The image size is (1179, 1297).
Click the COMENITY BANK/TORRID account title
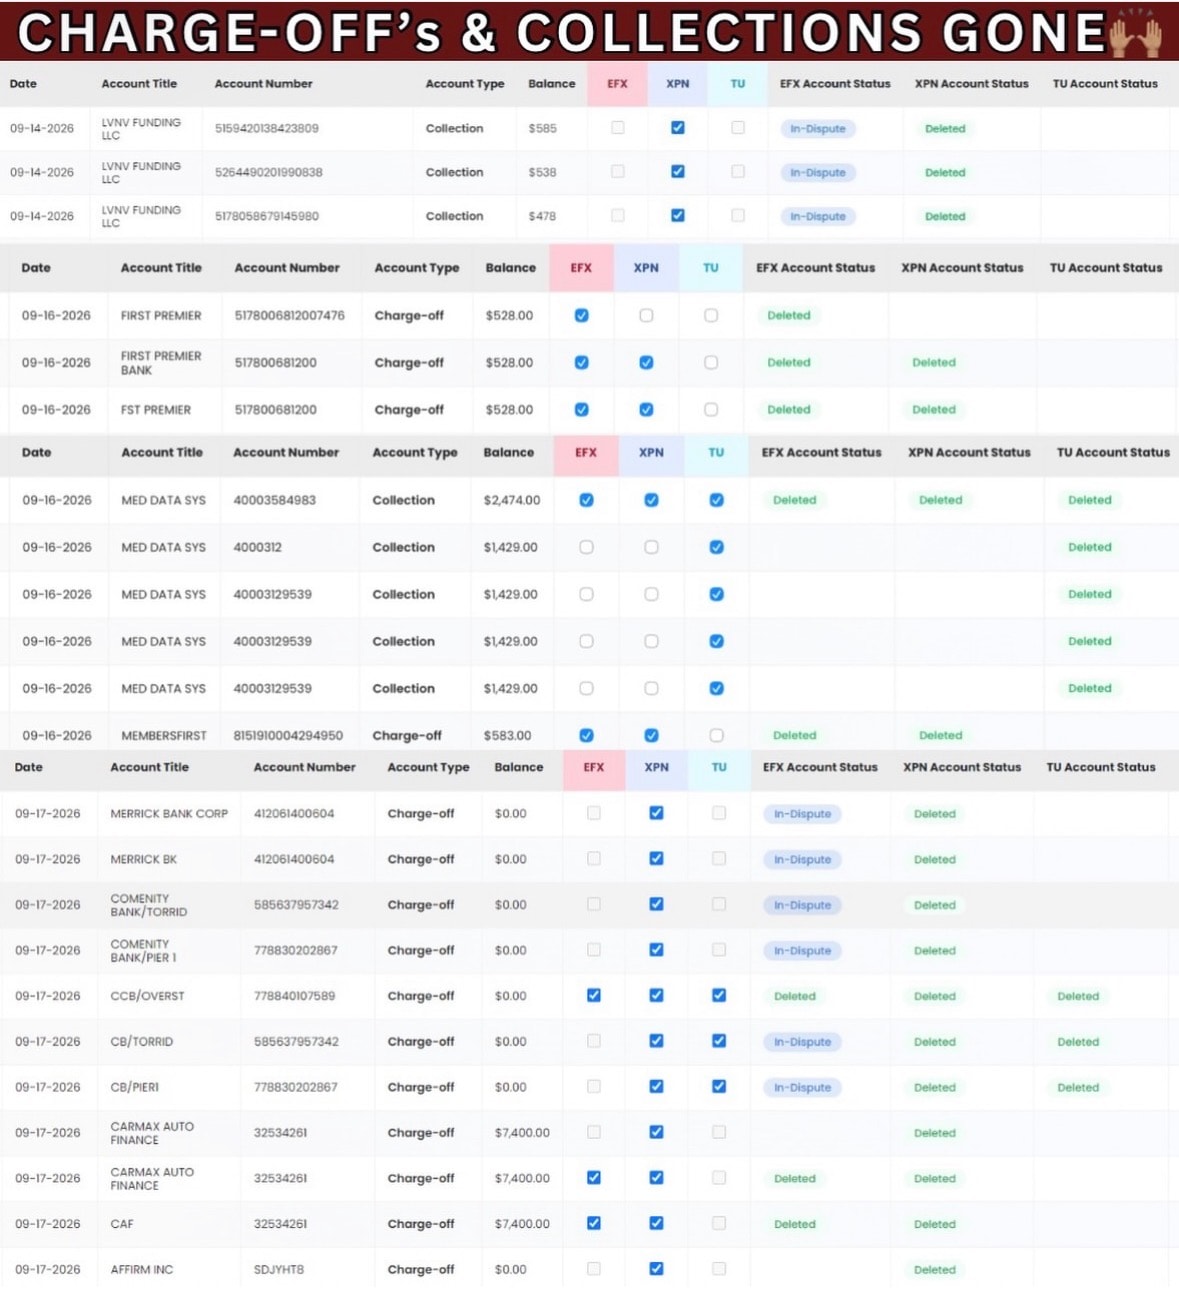click(149, 905)
